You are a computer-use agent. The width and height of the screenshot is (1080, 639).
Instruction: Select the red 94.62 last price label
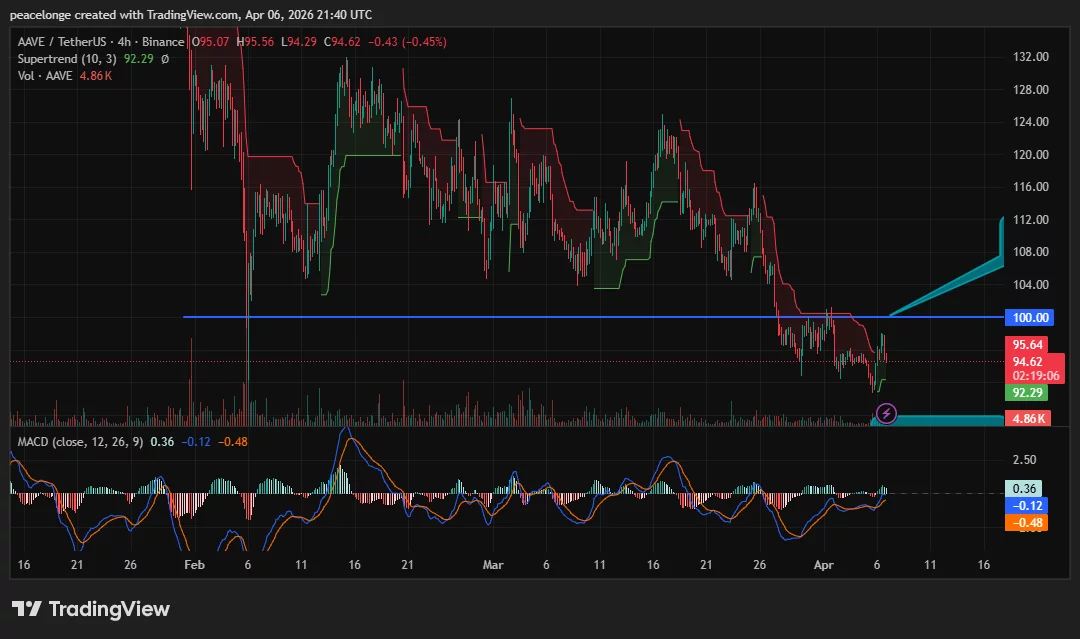tap(1028, 360)
